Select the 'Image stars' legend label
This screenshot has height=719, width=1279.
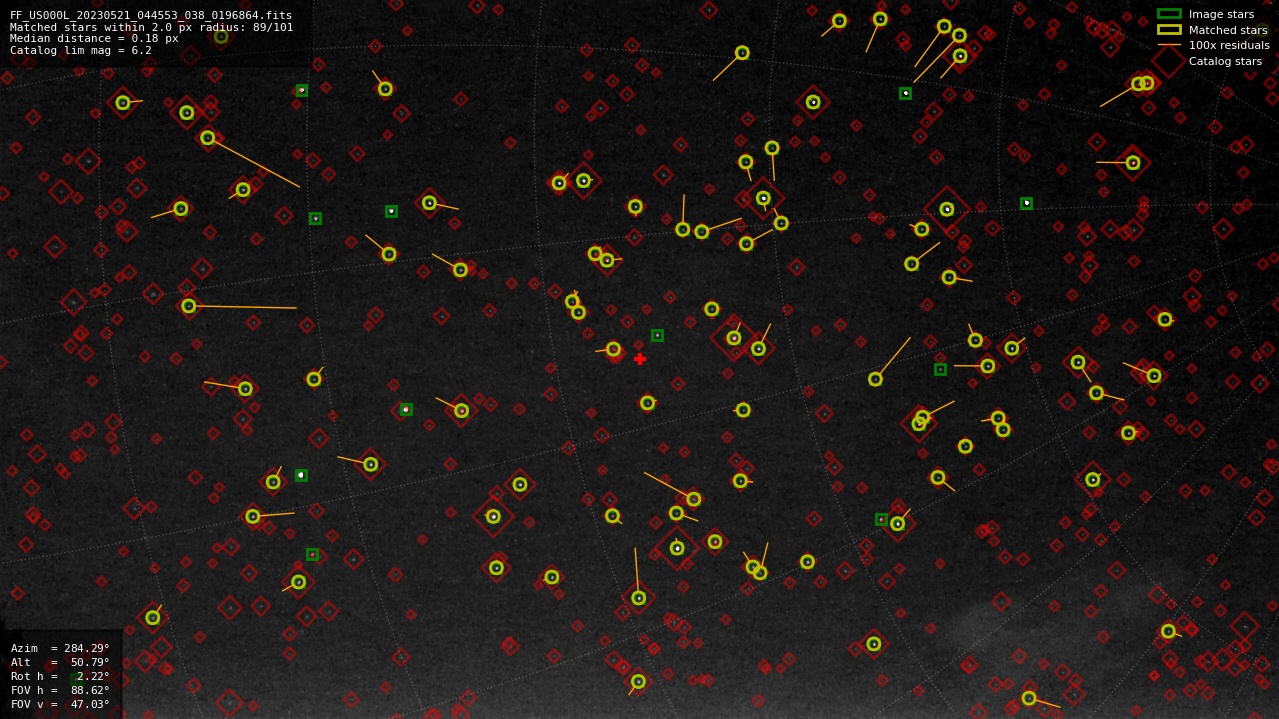pyautogui.click(x=1221, y=14)
